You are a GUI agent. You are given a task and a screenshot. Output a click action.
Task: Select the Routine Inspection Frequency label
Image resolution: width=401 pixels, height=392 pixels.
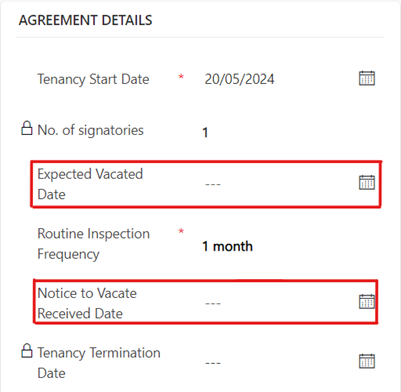click(93, 244)
